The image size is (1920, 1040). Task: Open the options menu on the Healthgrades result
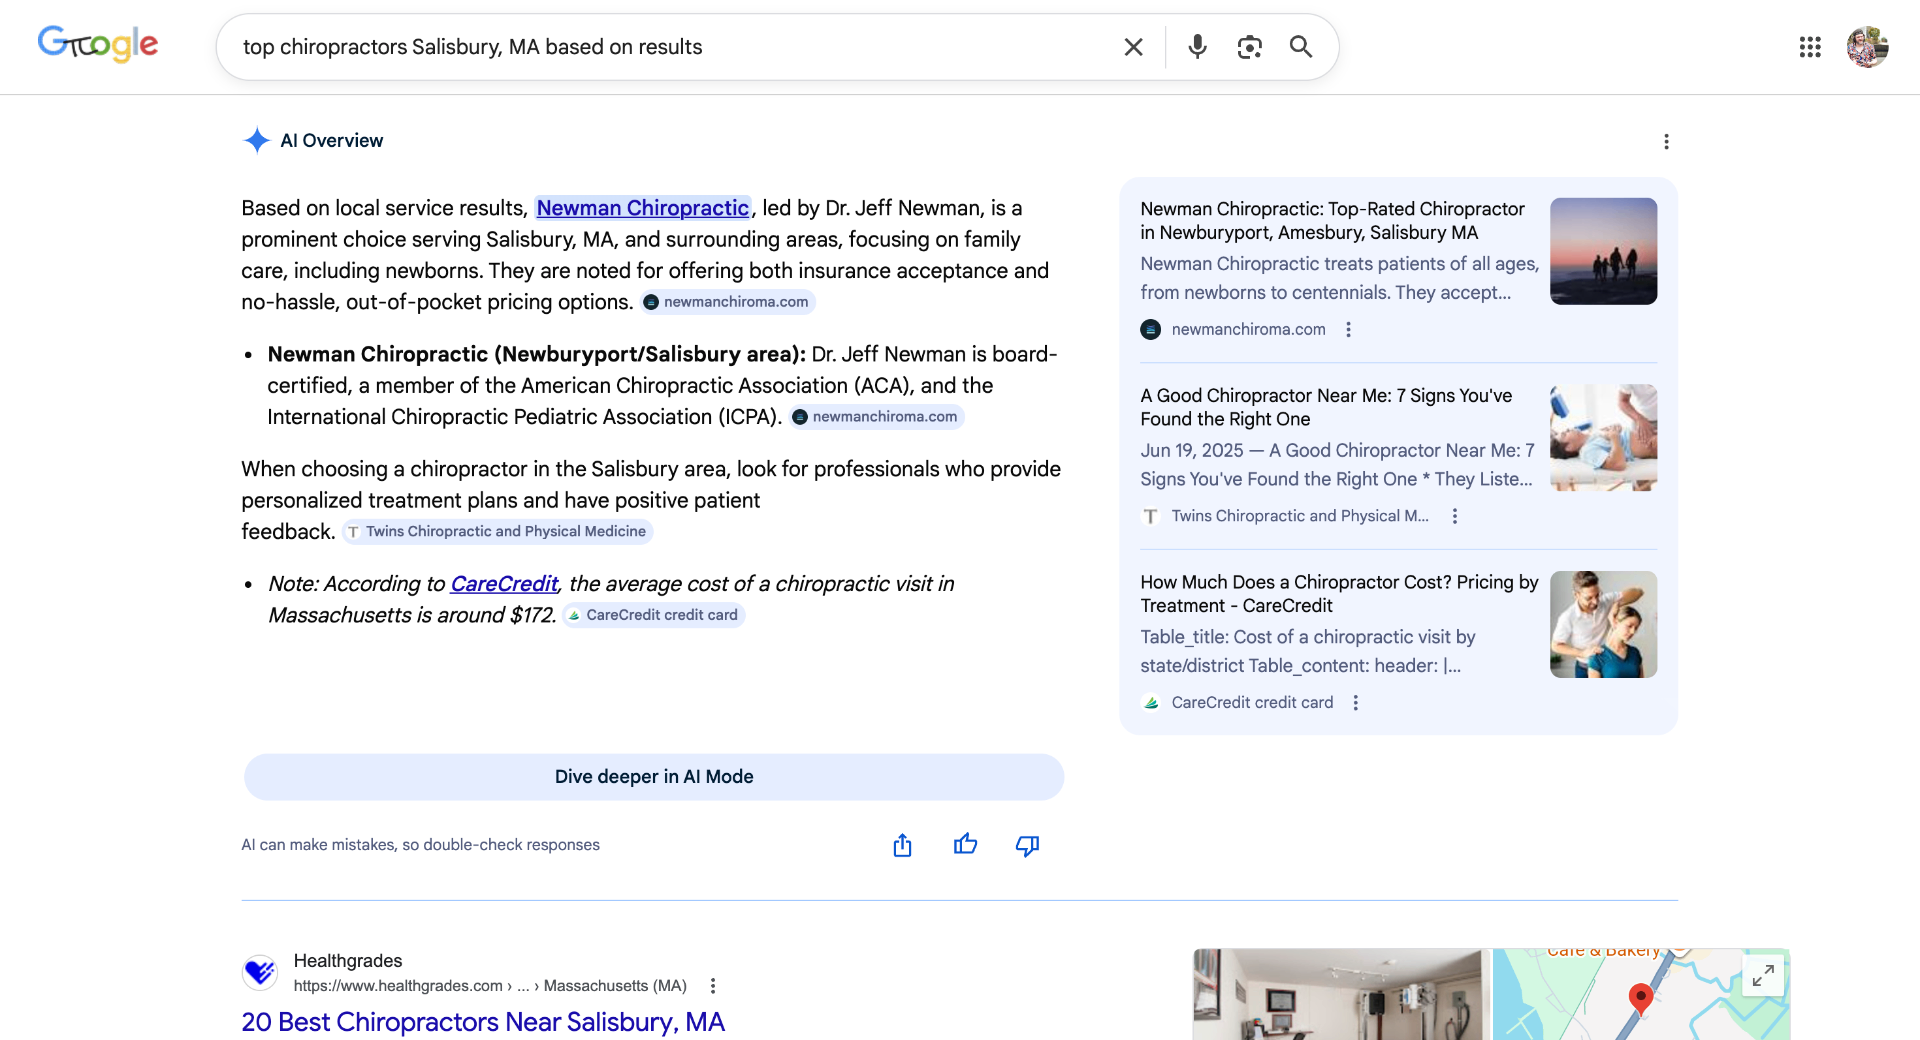pos(713,985)
